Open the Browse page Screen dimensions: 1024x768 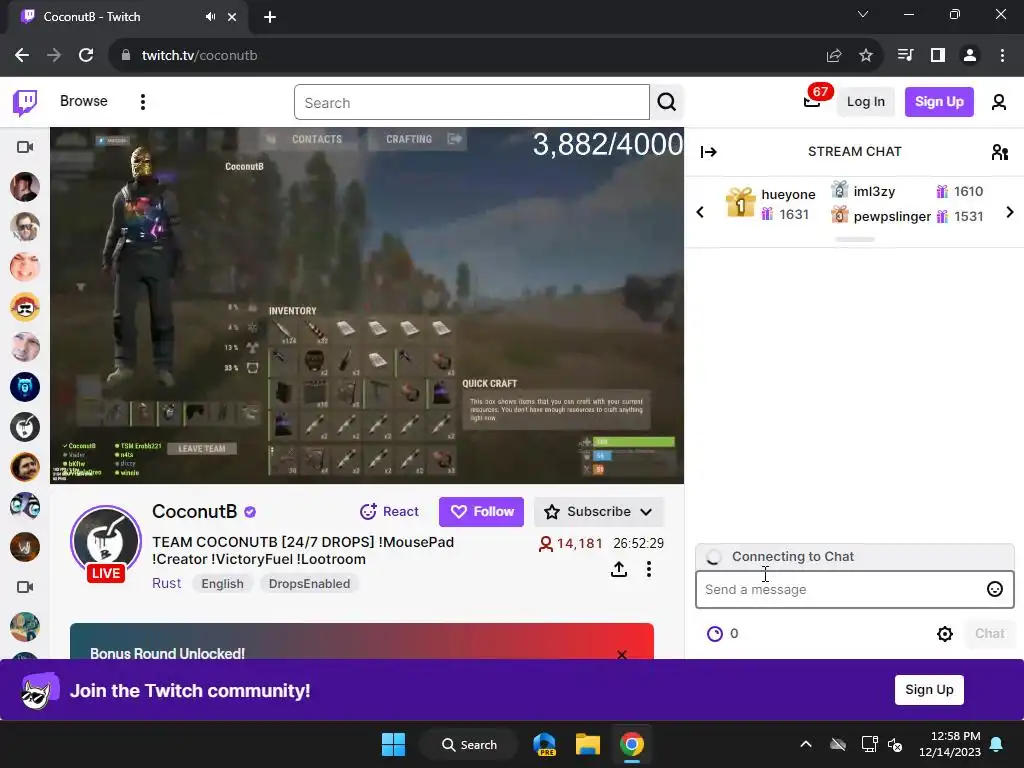(84, 101)
